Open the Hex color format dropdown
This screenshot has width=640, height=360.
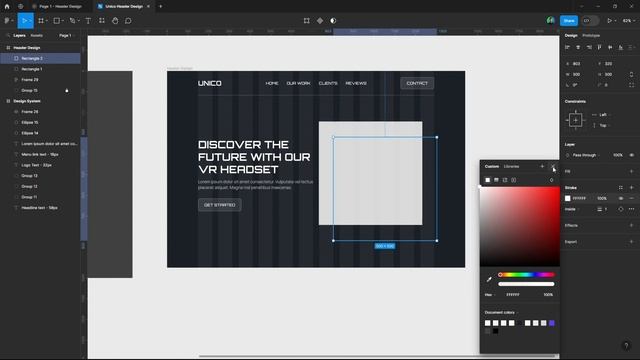point(490,295)
